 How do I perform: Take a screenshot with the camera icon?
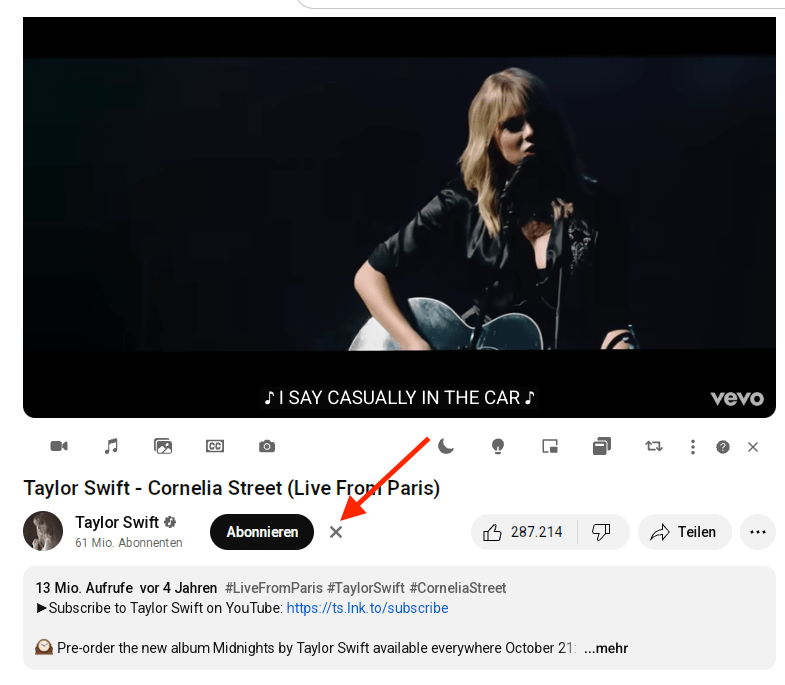pos(267,446)
